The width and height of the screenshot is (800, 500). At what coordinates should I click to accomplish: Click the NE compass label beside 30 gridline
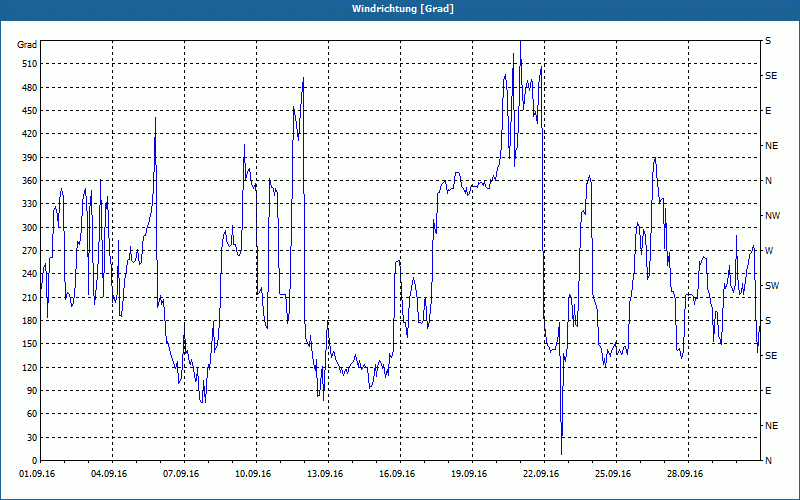click(x=771, y=426)
